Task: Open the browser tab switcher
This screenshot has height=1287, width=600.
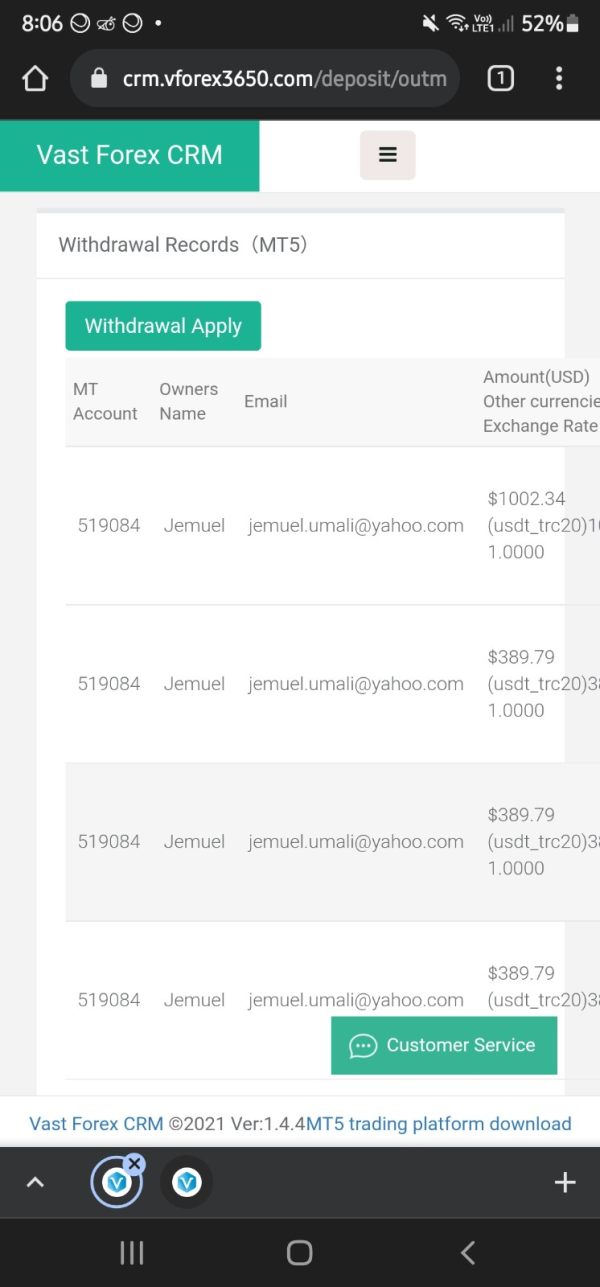Action: click(500, 79)
